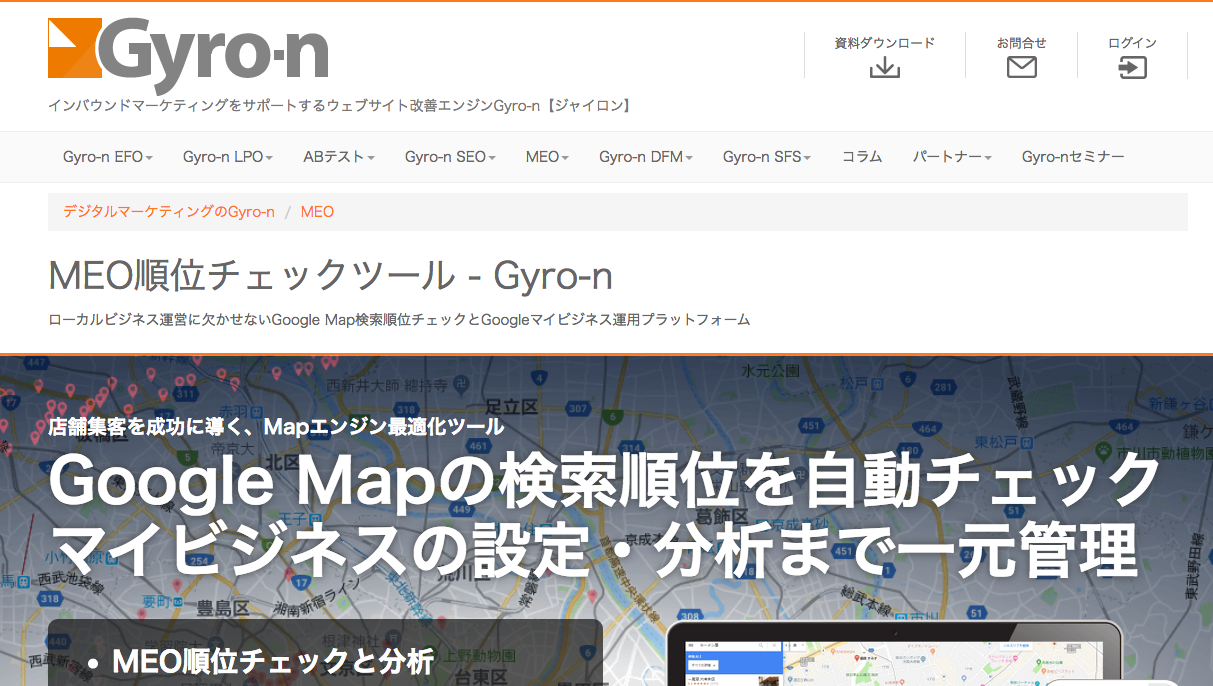The width and height of the screenshot is (1213, 686).
Task: Go to デジタルマーケティングのGyro-n breadcrumb link
Action: 169,212
